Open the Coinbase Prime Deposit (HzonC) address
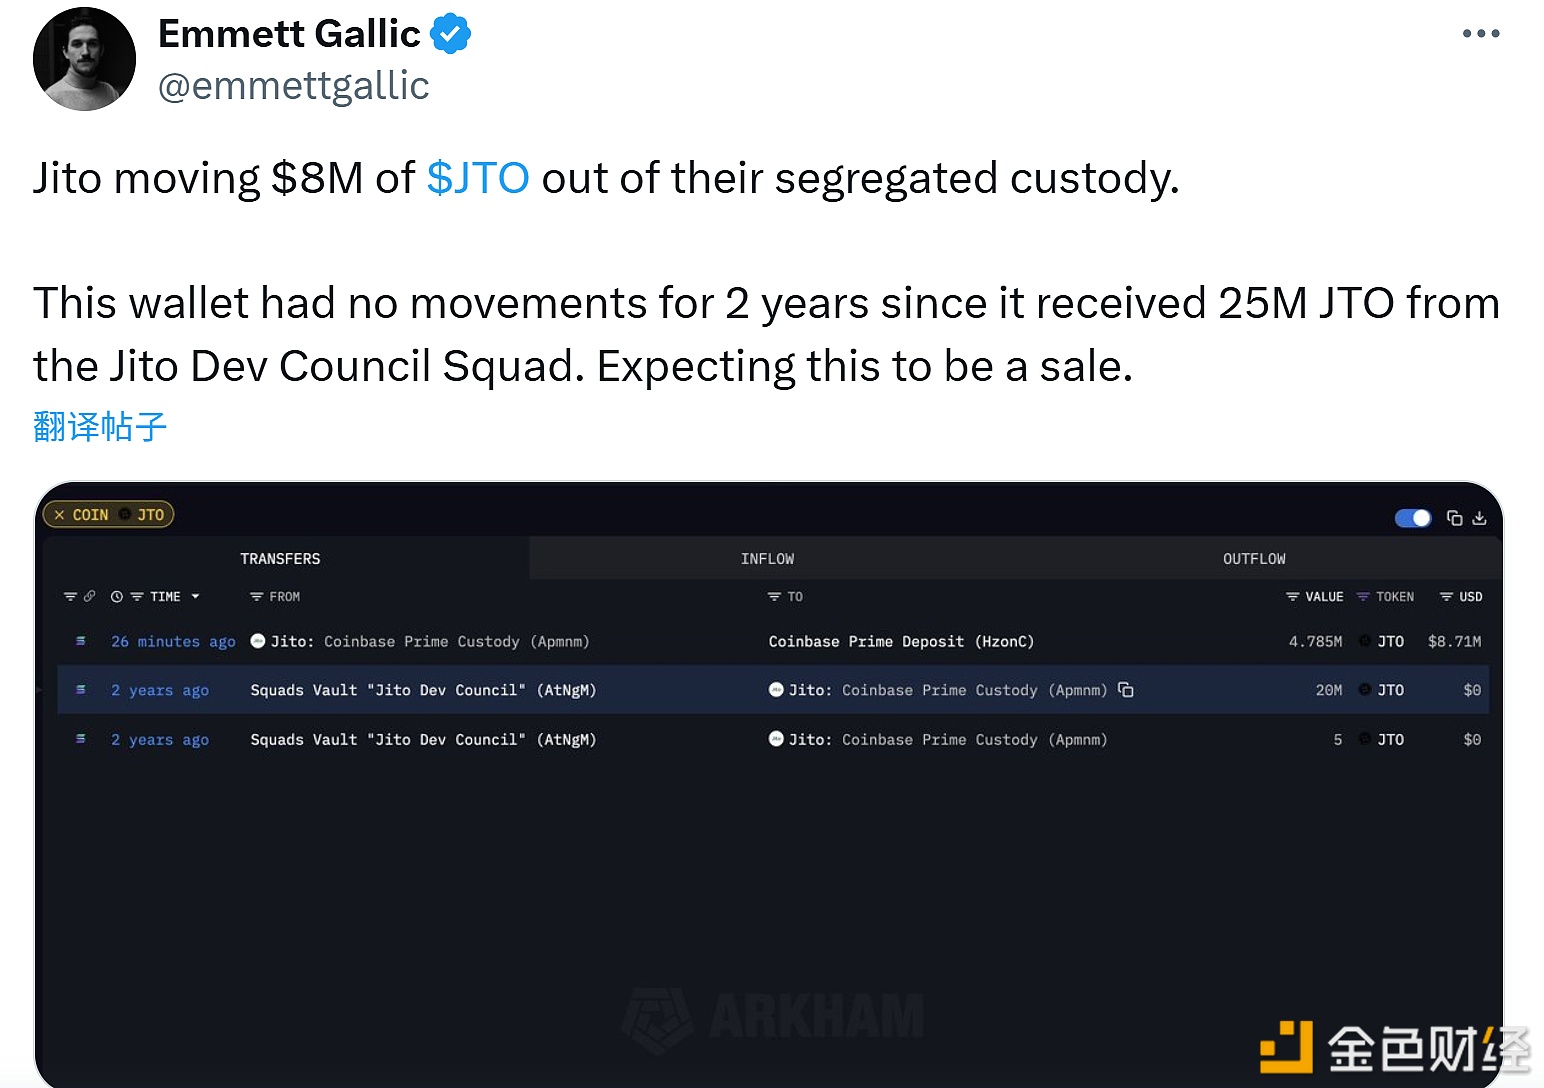The height and width of the screenshot is (1088, 1544). [901, 641]
